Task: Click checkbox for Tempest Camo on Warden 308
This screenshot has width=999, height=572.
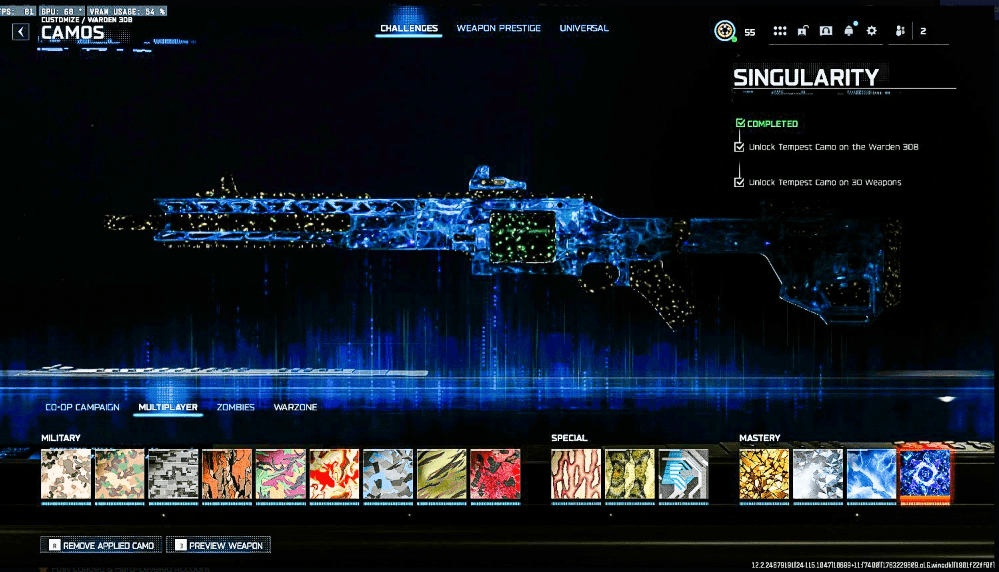Action: click(739, 147)
